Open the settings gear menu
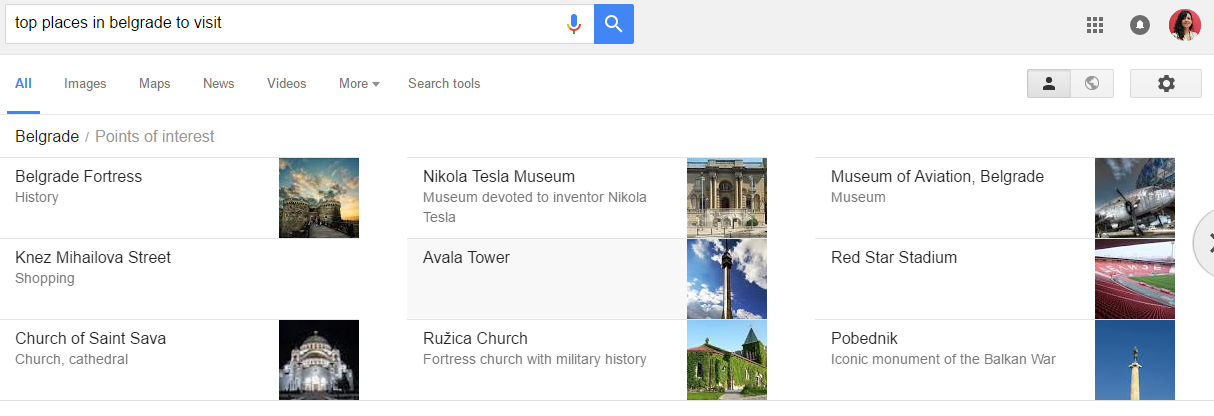The width and height of the screenshot is (1214, 416). [x=1166, y=84]
